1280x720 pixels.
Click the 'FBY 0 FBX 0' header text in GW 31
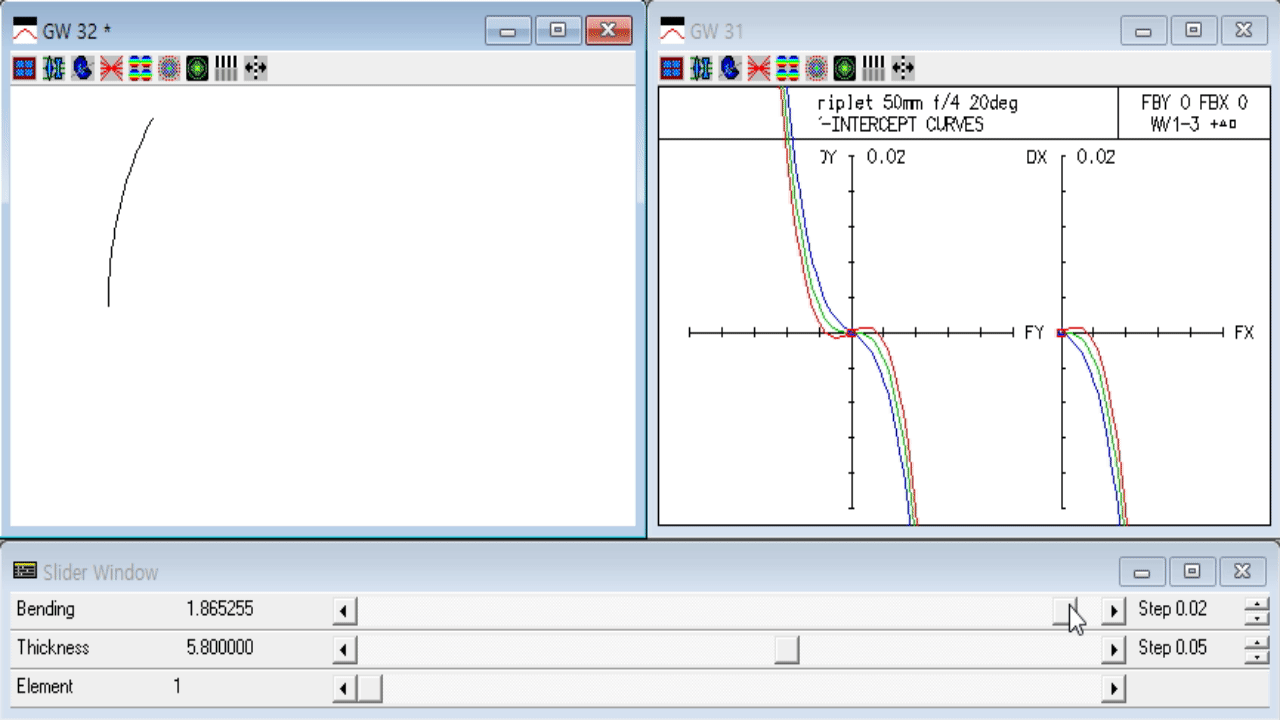click(x=1194, y=103)
